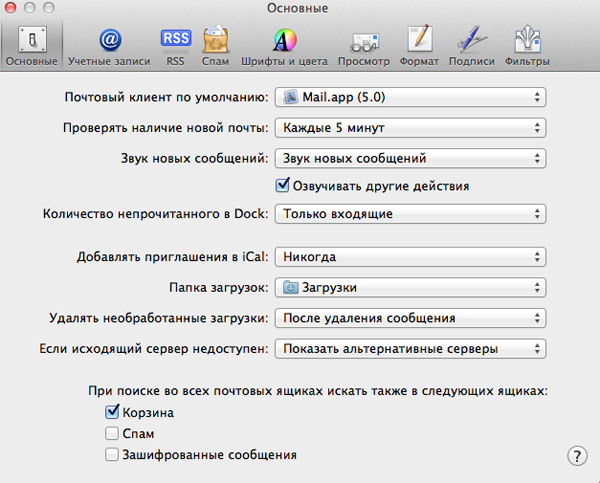Click the help question mark button
600x483 pixels.
(576, 456)
